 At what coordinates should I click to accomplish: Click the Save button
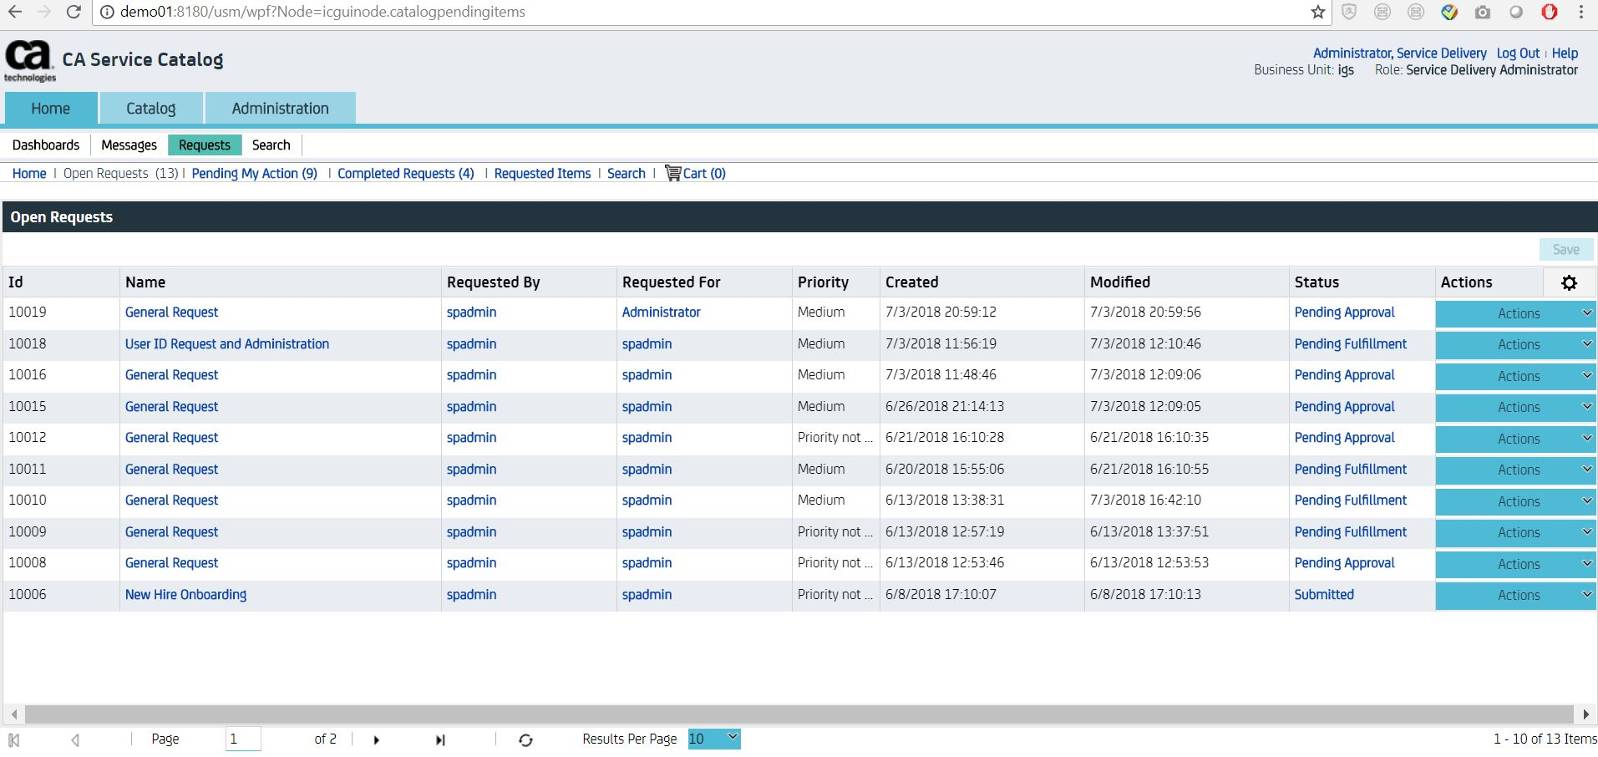coord(1566,250)
